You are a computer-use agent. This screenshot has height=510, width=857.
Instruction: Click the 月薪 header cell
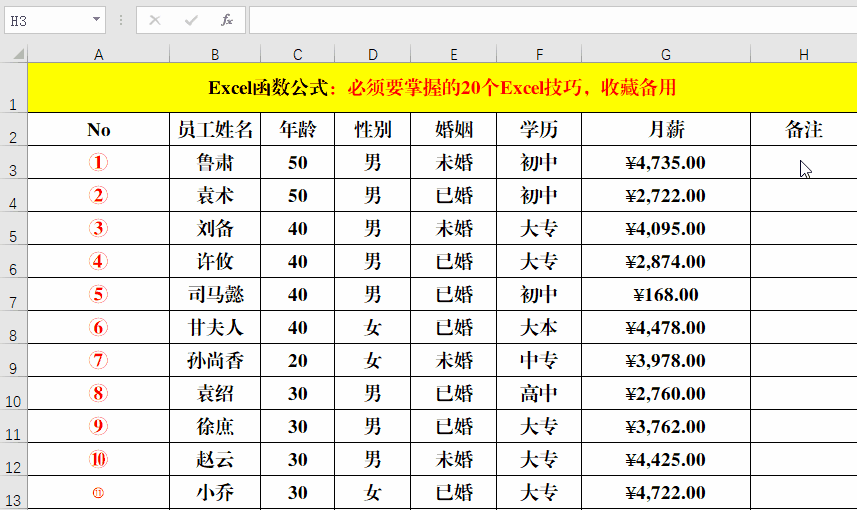click(x=666, y=130)
